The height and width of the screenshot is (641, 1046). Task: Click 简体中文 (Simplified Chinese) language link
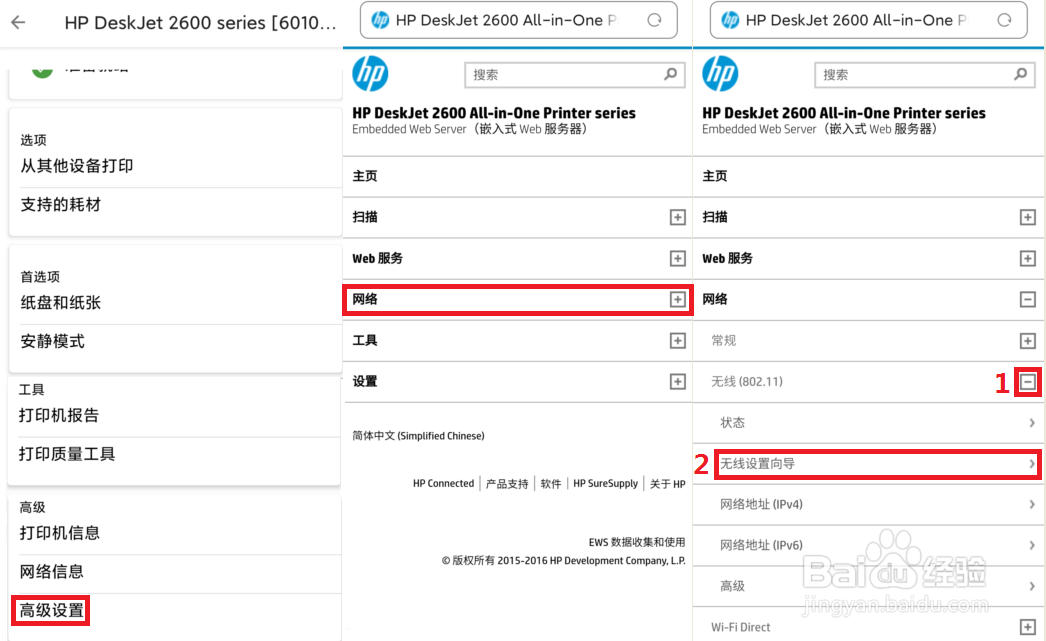(x=418, y=436)
